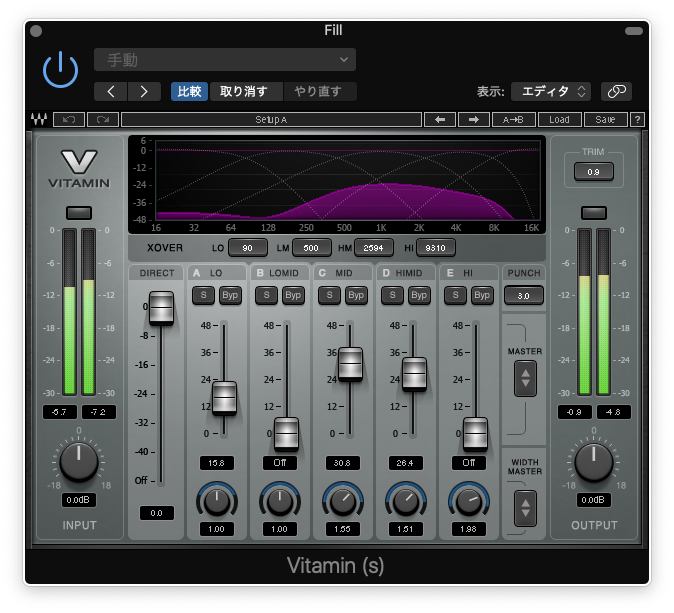Screen dimensions: 674x613
Task: Click the input meter clip indicator
Action: [79, 213]
